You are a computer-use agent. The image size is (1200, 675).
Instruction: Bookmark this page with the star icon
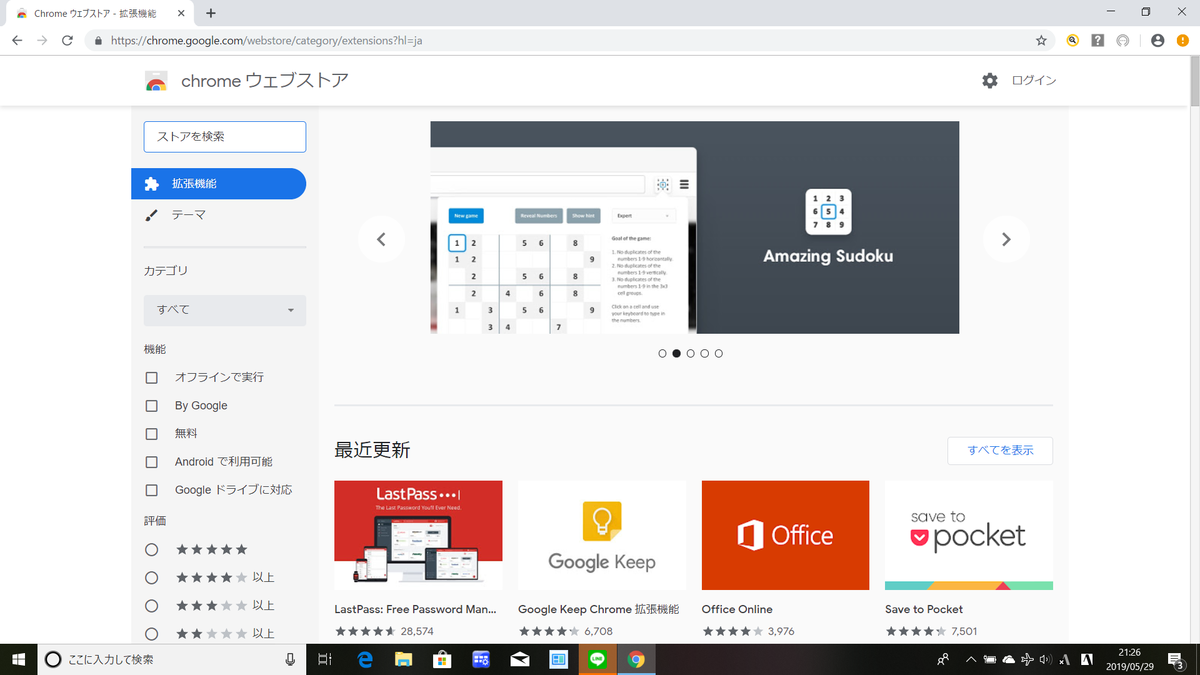(1041, 41)
